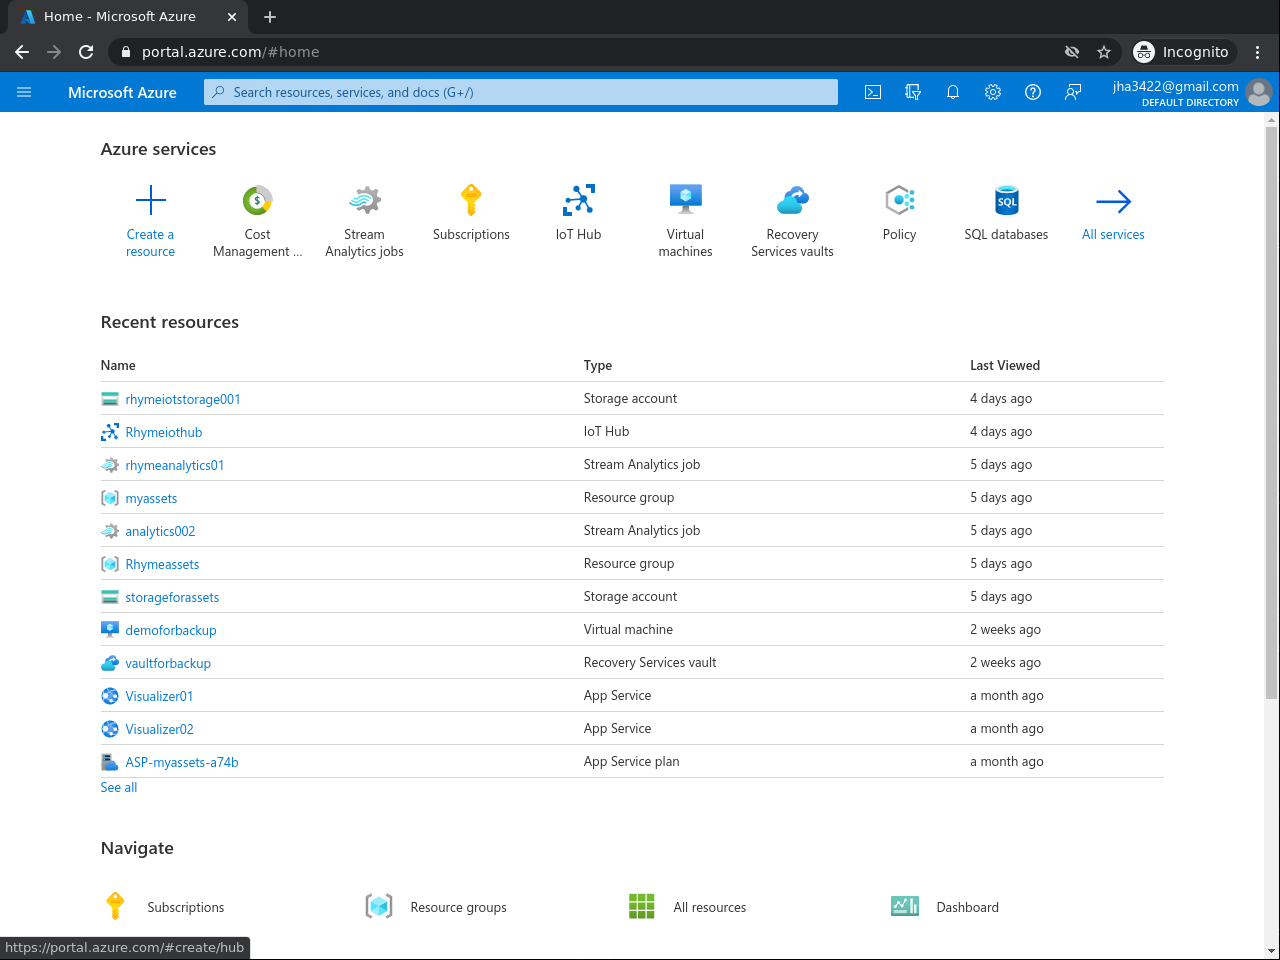The height and width of the screenshot is (960, 1280).
Task: Click the Subscriptions key icon under Navigate
Action: (x=115, y=906)
